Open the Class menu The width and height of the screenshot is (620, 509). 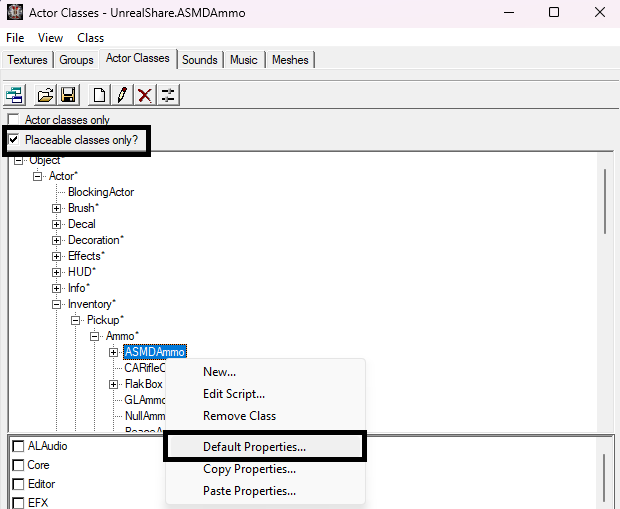pyautogui.click(x=91, y=38)
